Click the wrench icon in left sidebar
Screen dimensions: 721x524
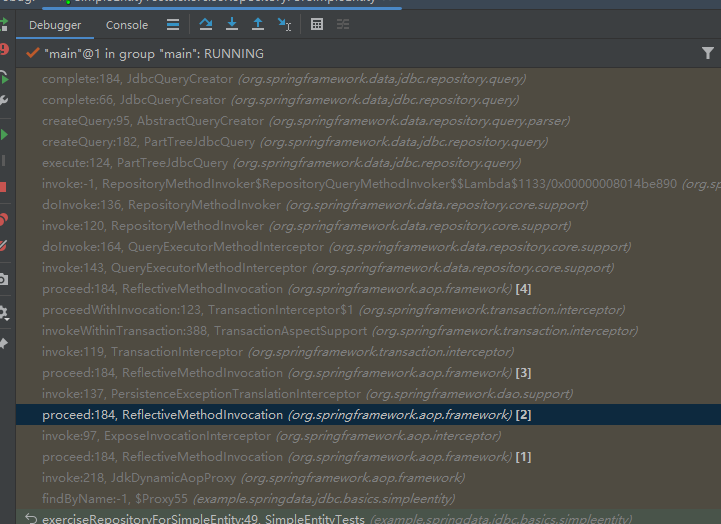[4, 100]
